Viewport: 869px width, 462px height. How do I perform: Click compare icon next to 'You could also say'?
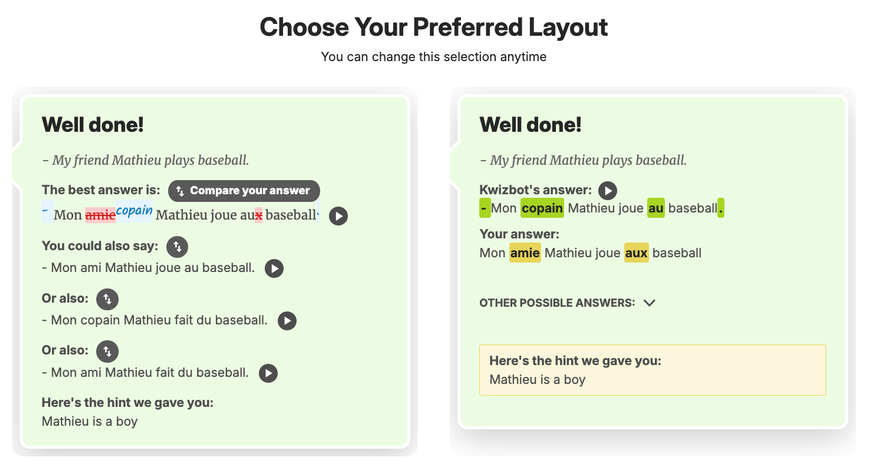point(176,246)
